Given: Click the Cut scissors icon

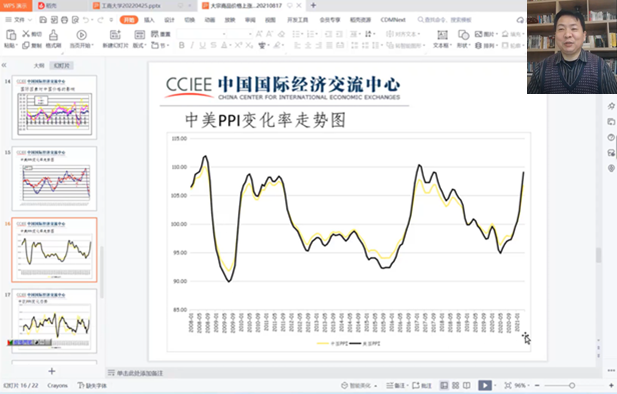Looking at the screenshot, I should pyautogui.click(x=26, y=34).
